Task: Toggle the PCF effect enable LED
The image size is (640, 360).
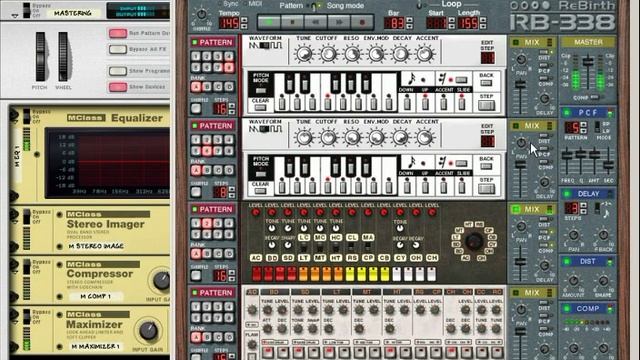Action: [567, 112]
